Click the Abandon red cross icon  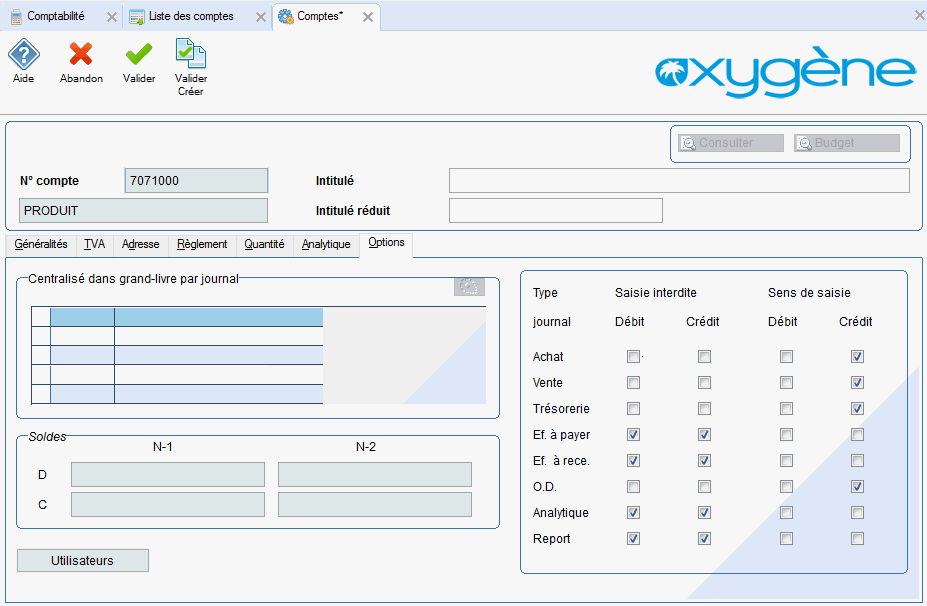pos(81,54)
